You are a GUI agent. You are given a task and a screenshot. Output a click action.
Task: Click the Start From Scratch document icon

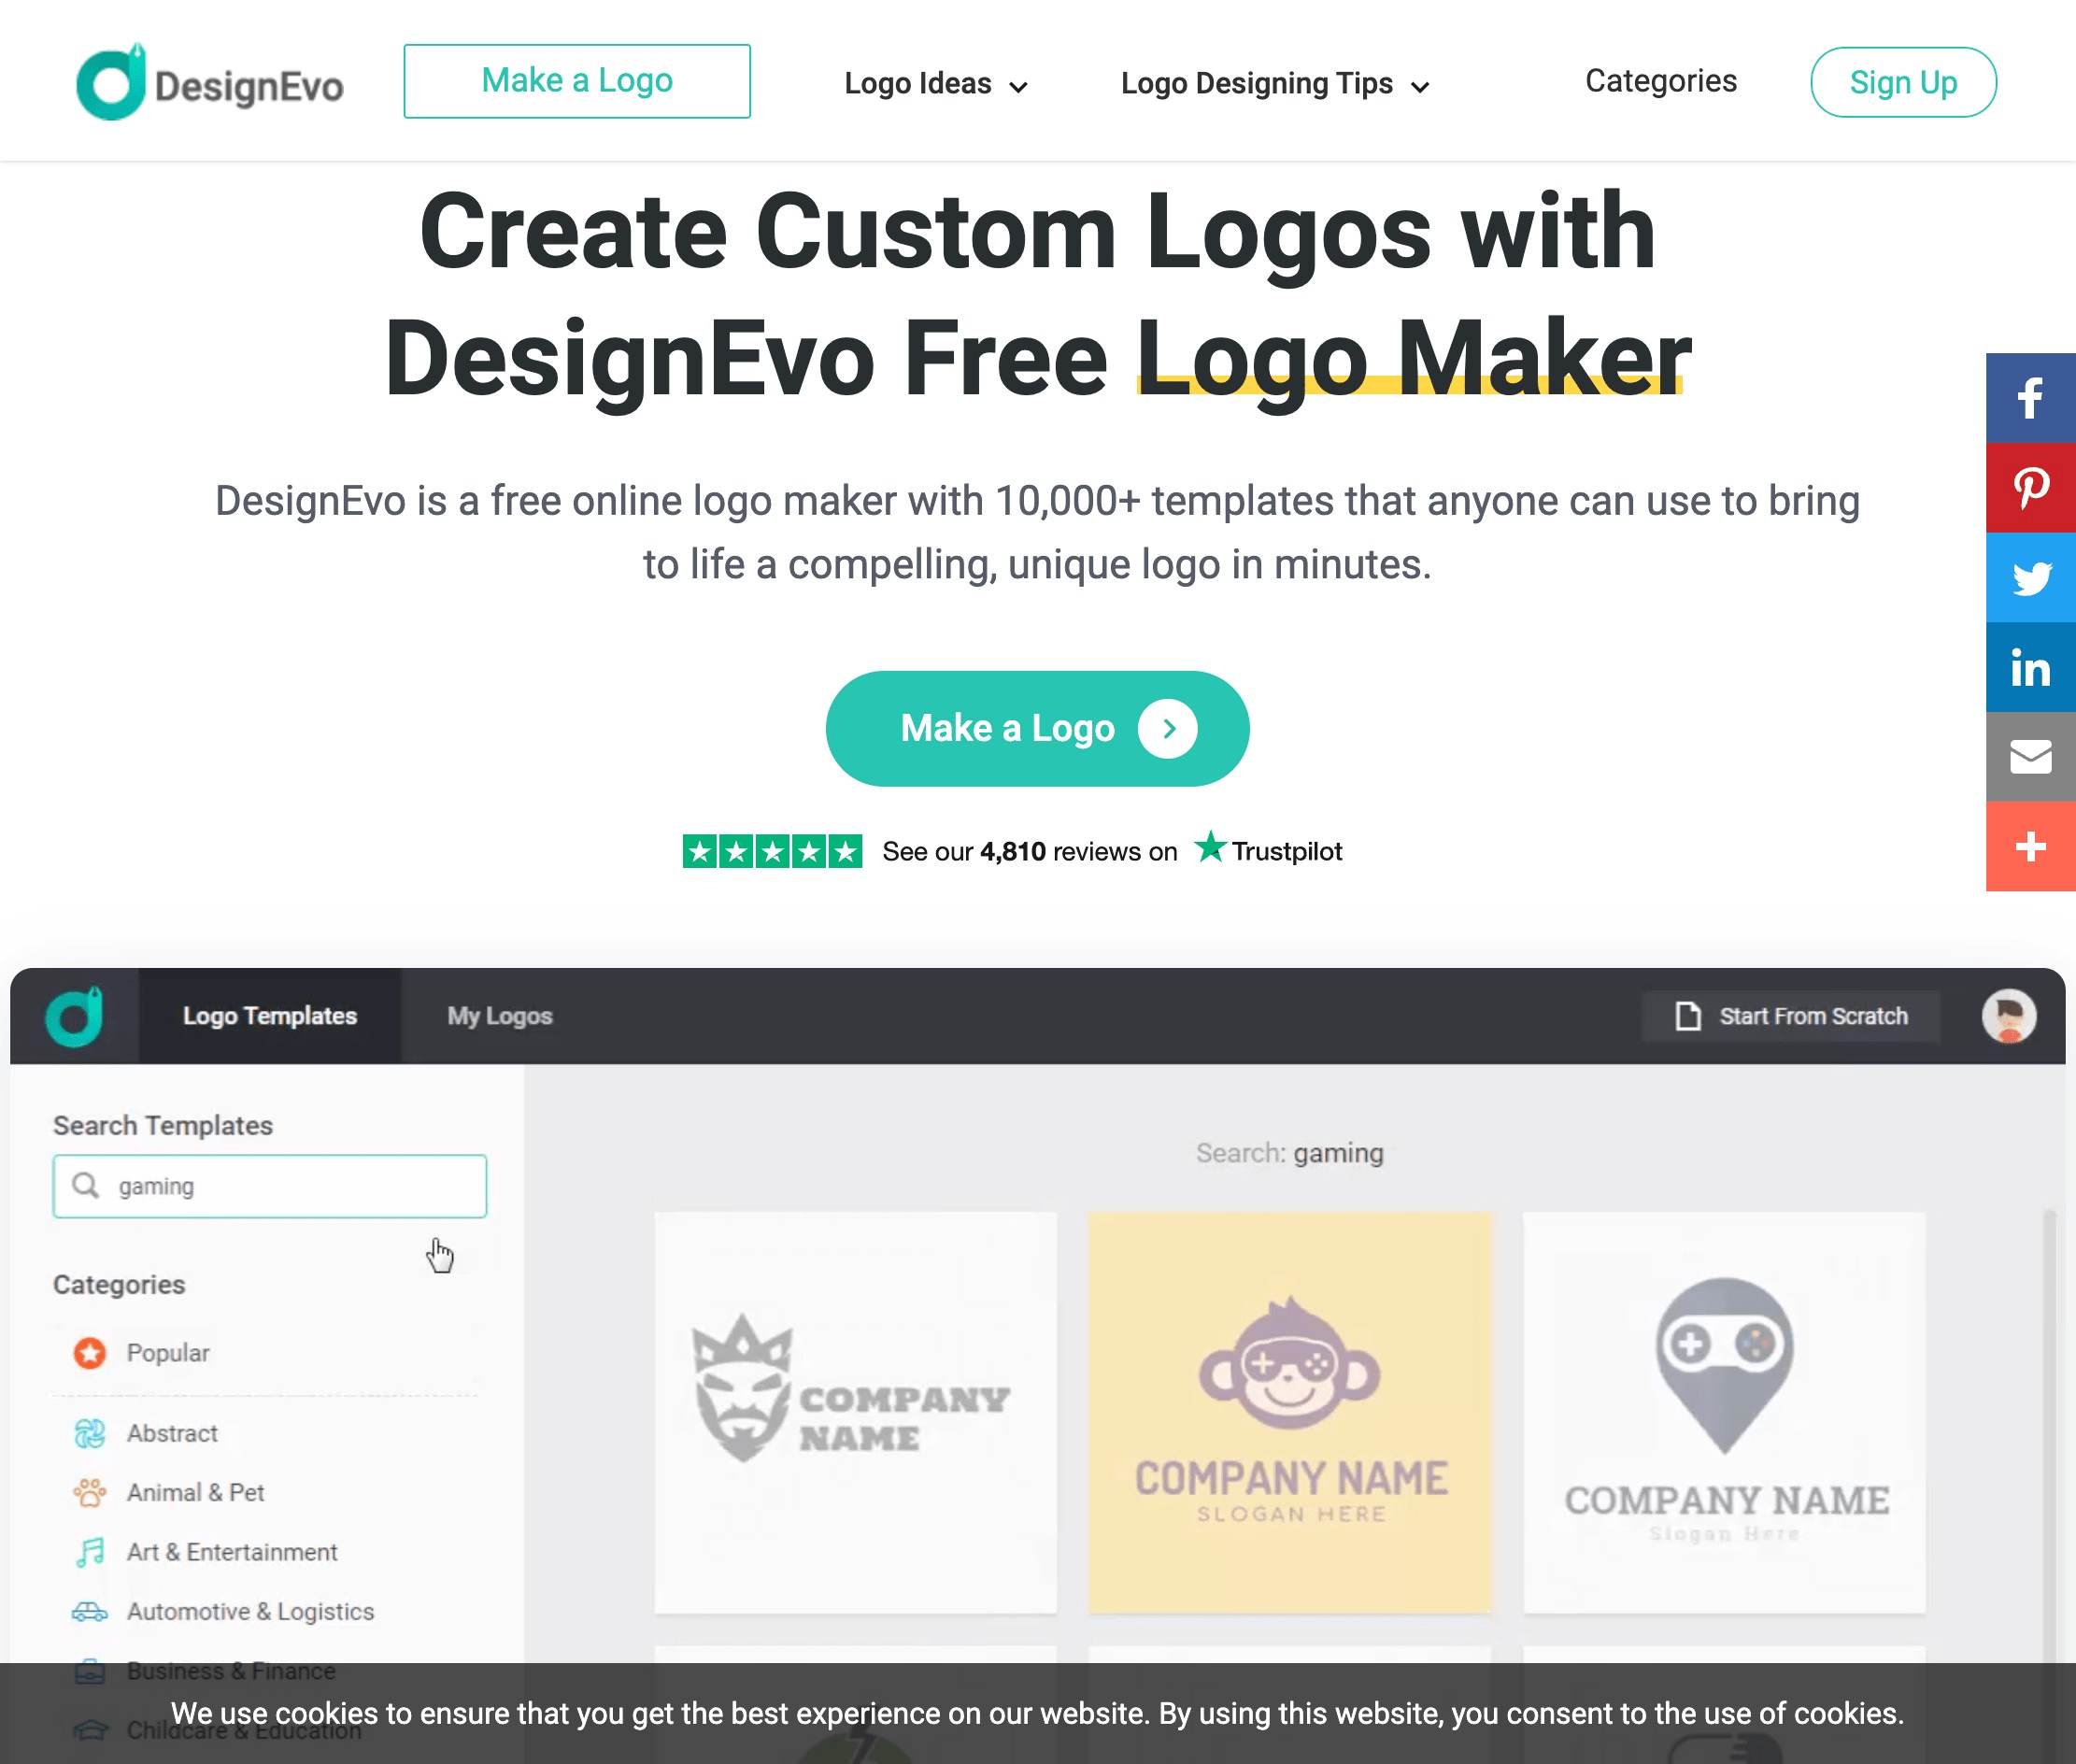(1687, 1015)
